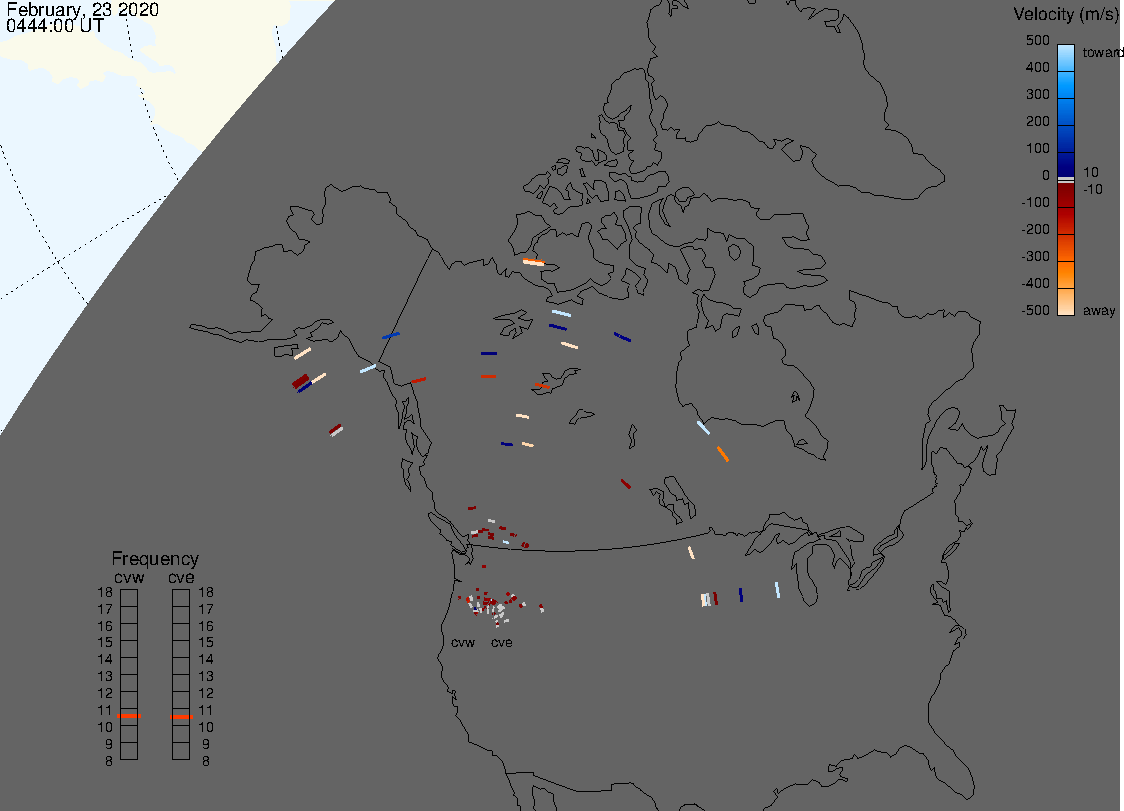Click '8' left of the cvw frequency bar

(x=109, y=762)
